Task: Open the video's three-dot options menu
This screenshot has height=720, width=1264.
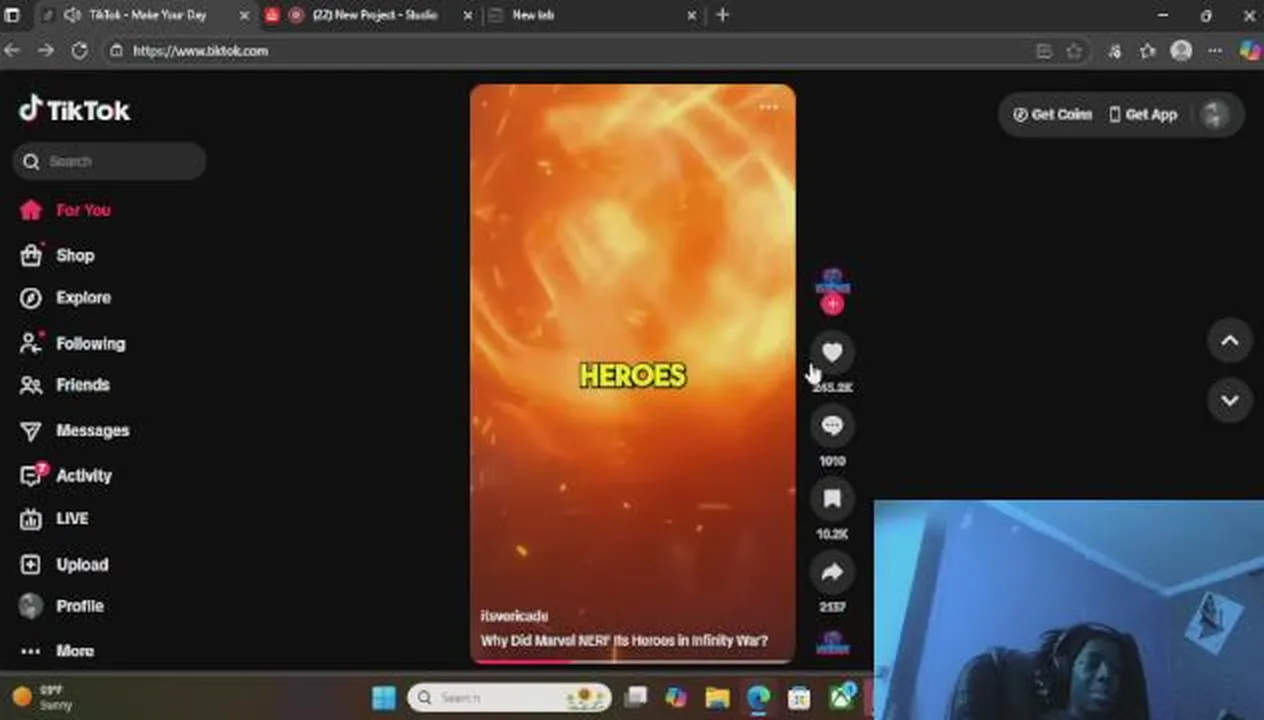Action: click(x=768, y=107)
